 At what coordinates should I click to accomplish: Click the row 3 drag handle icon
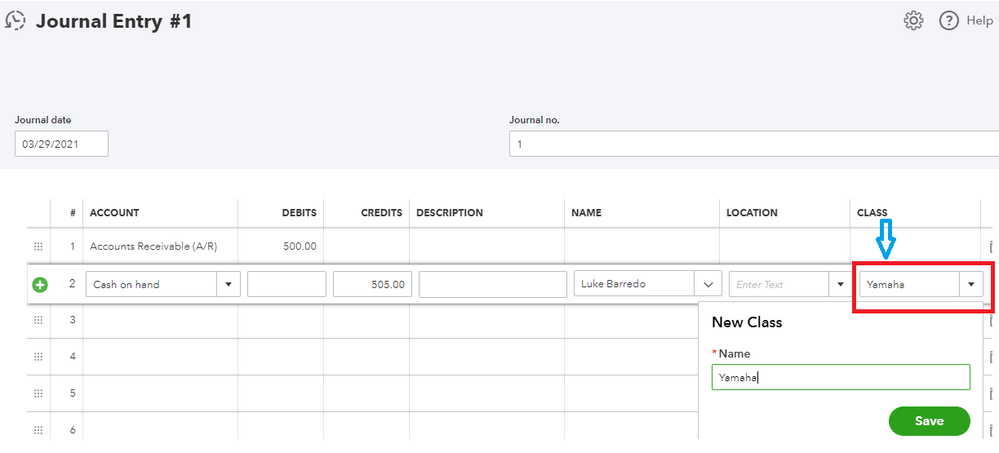tap(39, 320)
